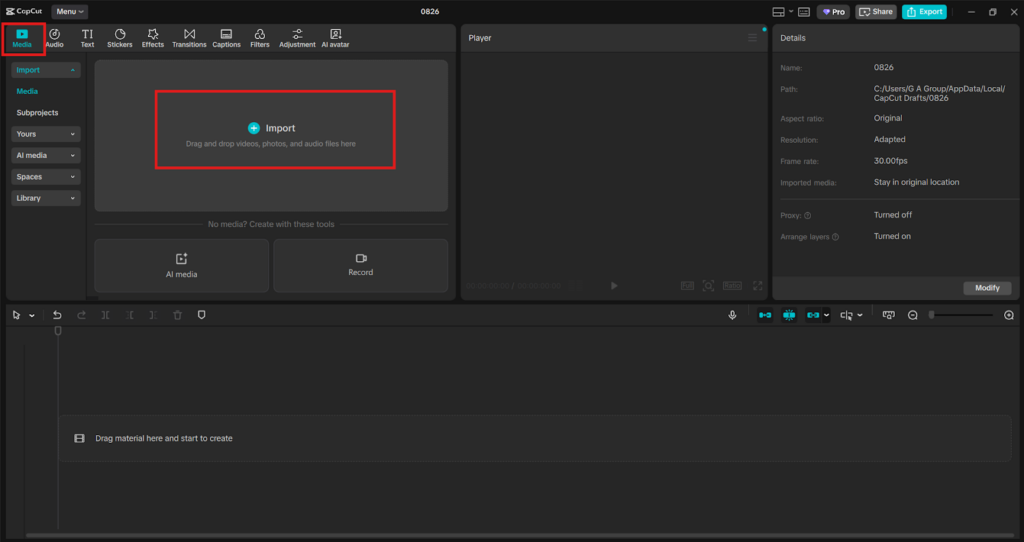
Task: Click the Modify button in Details
Action: [986, 288]
